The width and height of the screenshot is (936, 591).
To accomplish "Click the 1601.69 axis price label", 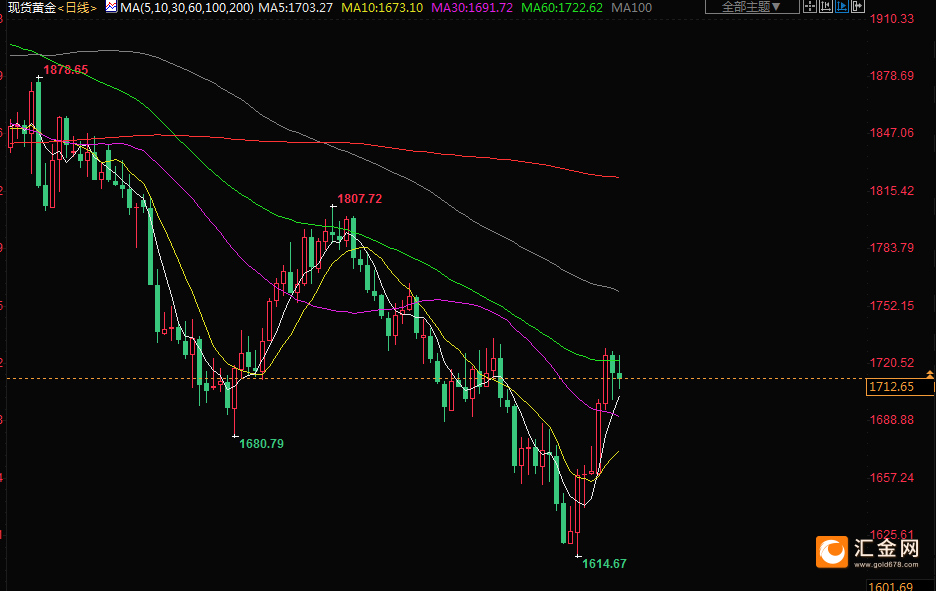I will 891,586.
